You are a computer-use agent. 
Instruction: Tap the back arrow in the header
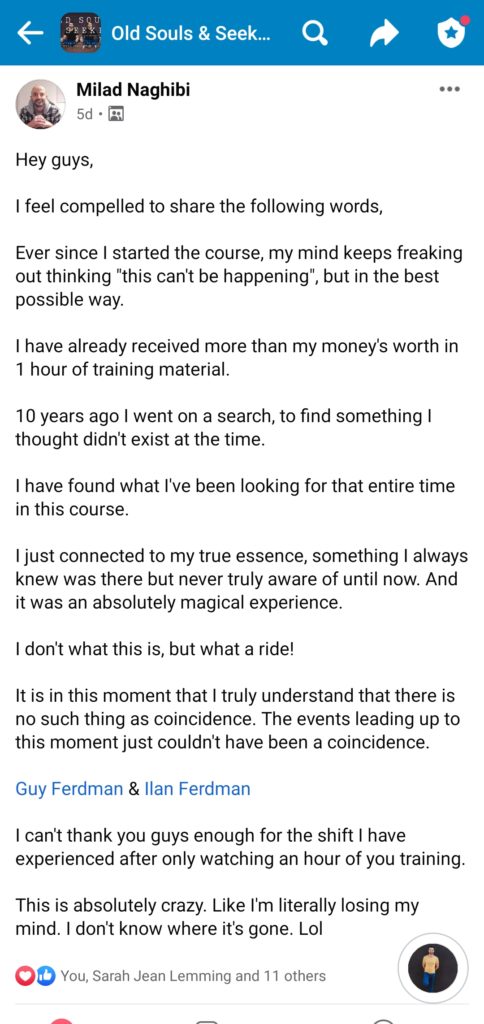pyautogui.click(x=31, y=33)
